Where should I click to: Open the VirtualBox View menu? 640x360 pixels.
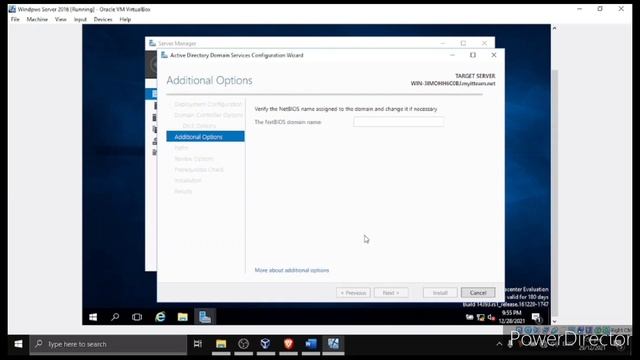60,19
